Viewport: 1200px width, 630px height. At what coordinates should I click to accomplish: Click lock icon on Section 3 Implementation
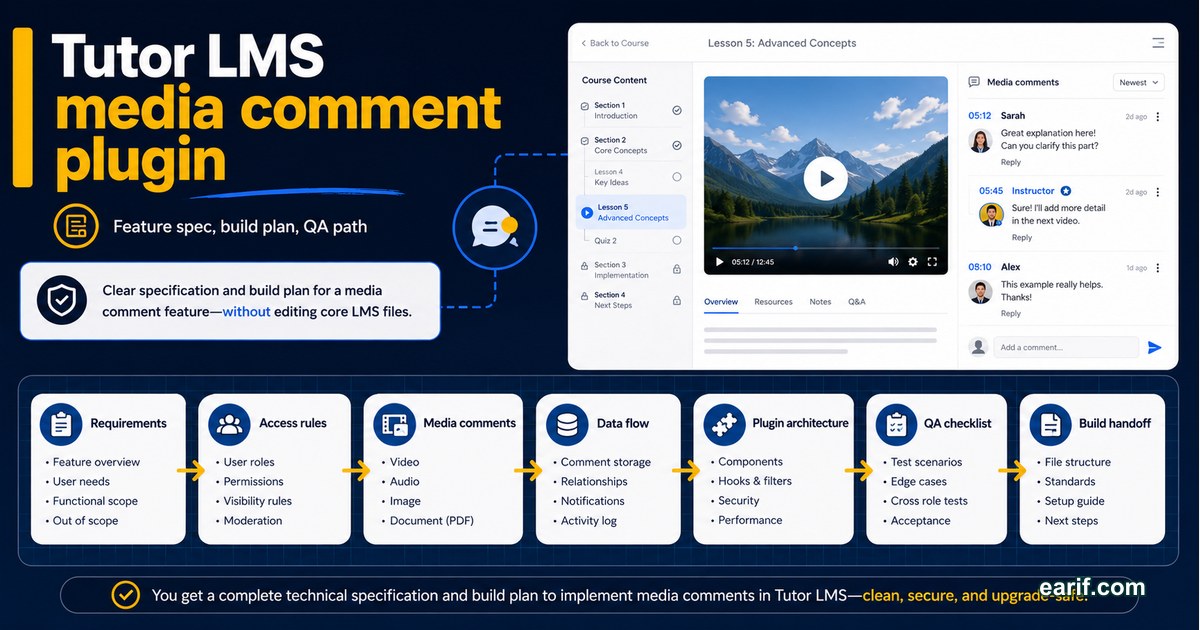(x=677, y=270)
